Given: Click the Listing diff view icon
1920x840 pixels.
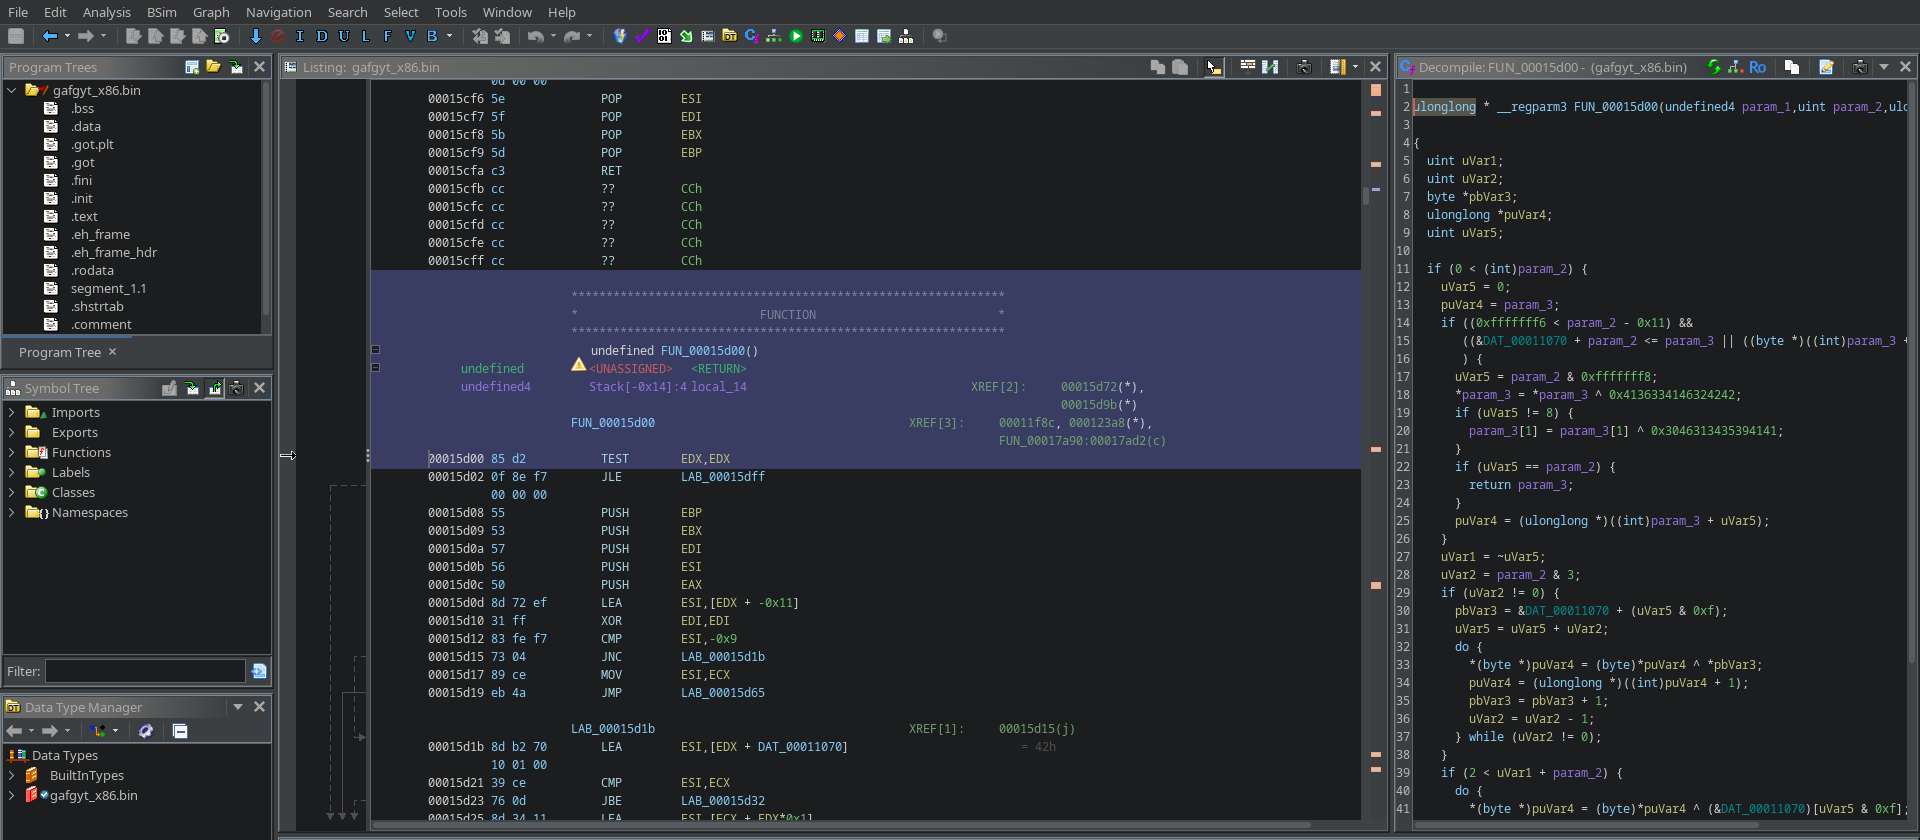Looking at the screenshot, I should [1270, 67].
